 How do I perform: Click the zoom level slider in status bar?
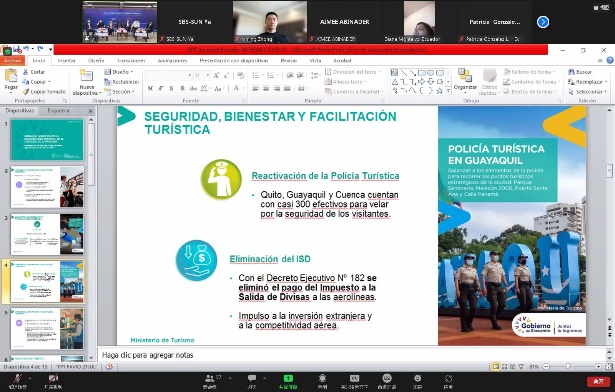tap(571, 366)
